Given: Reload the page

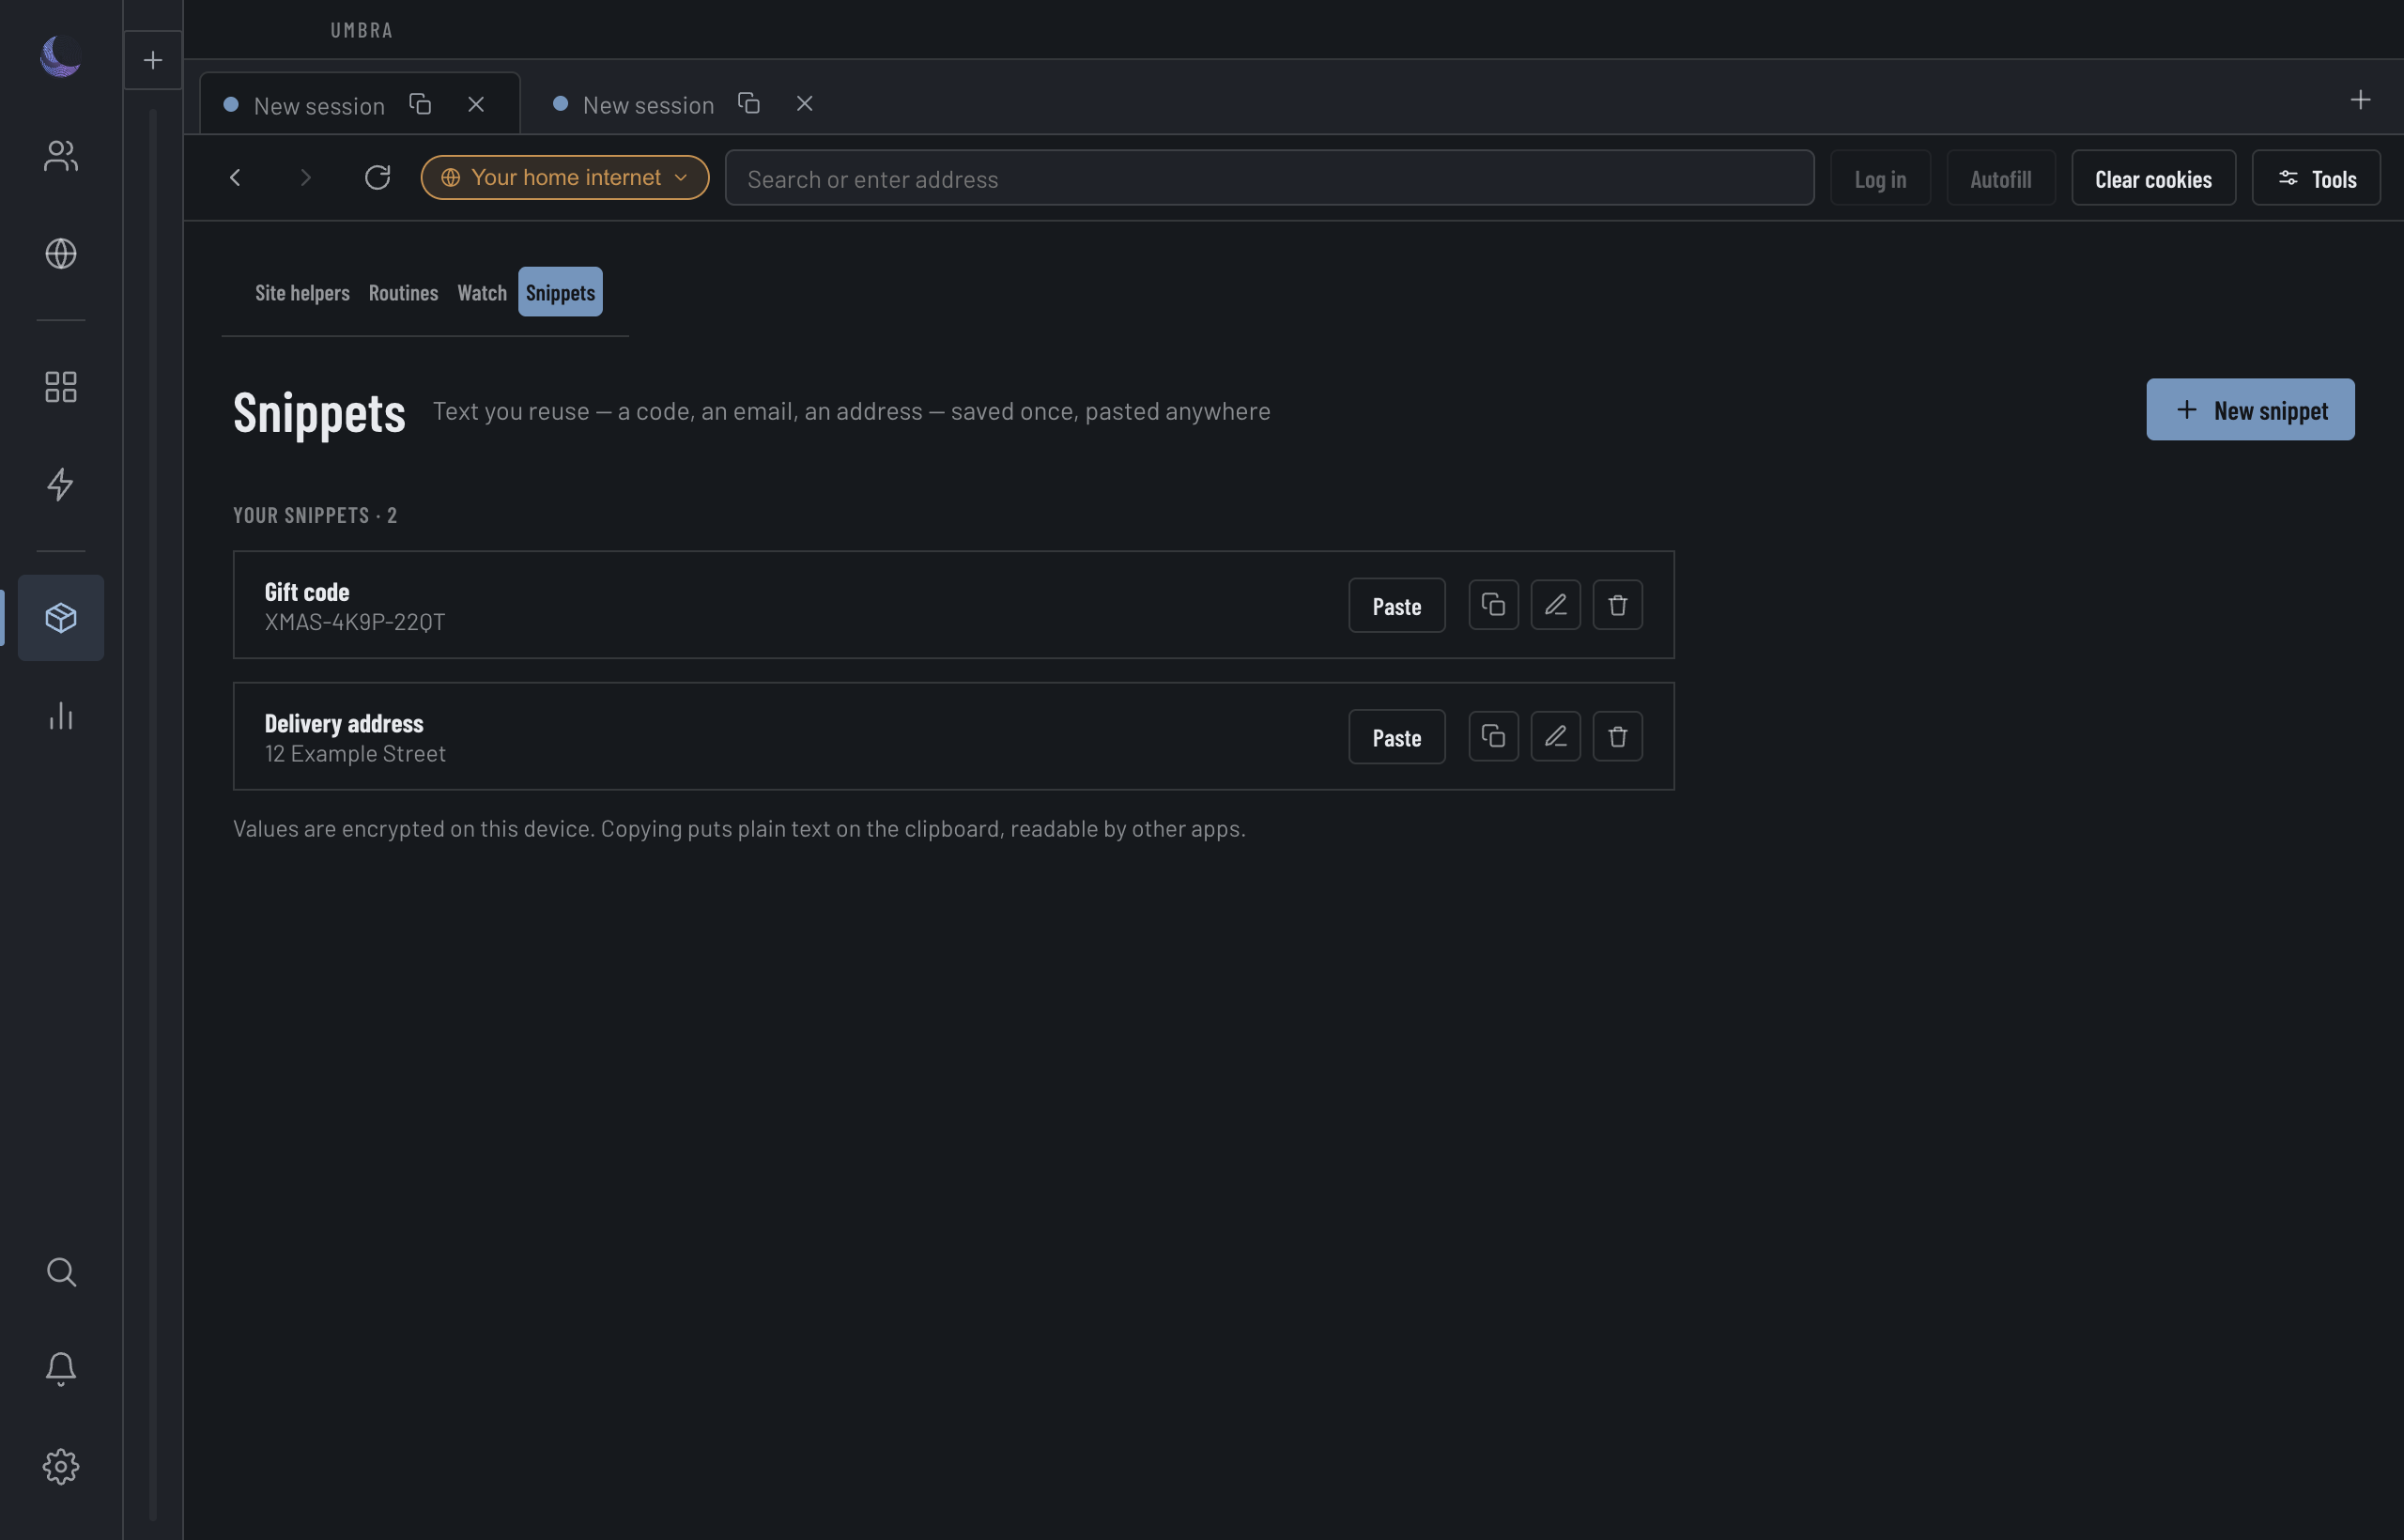Looking at the screenshot, I should (x=377, y=178).
